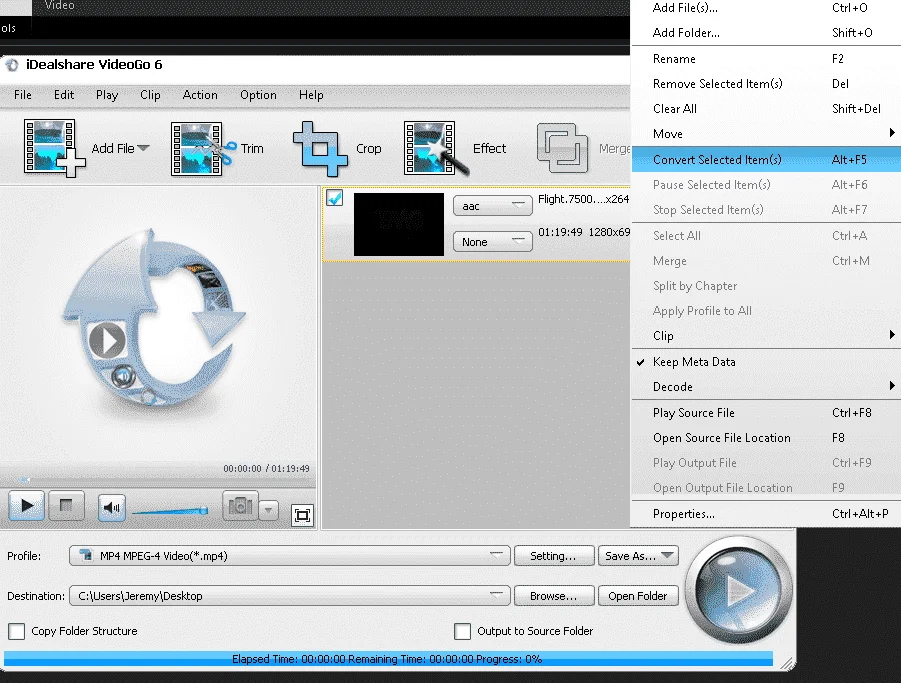Start playback with the Play button

[26, 506]
